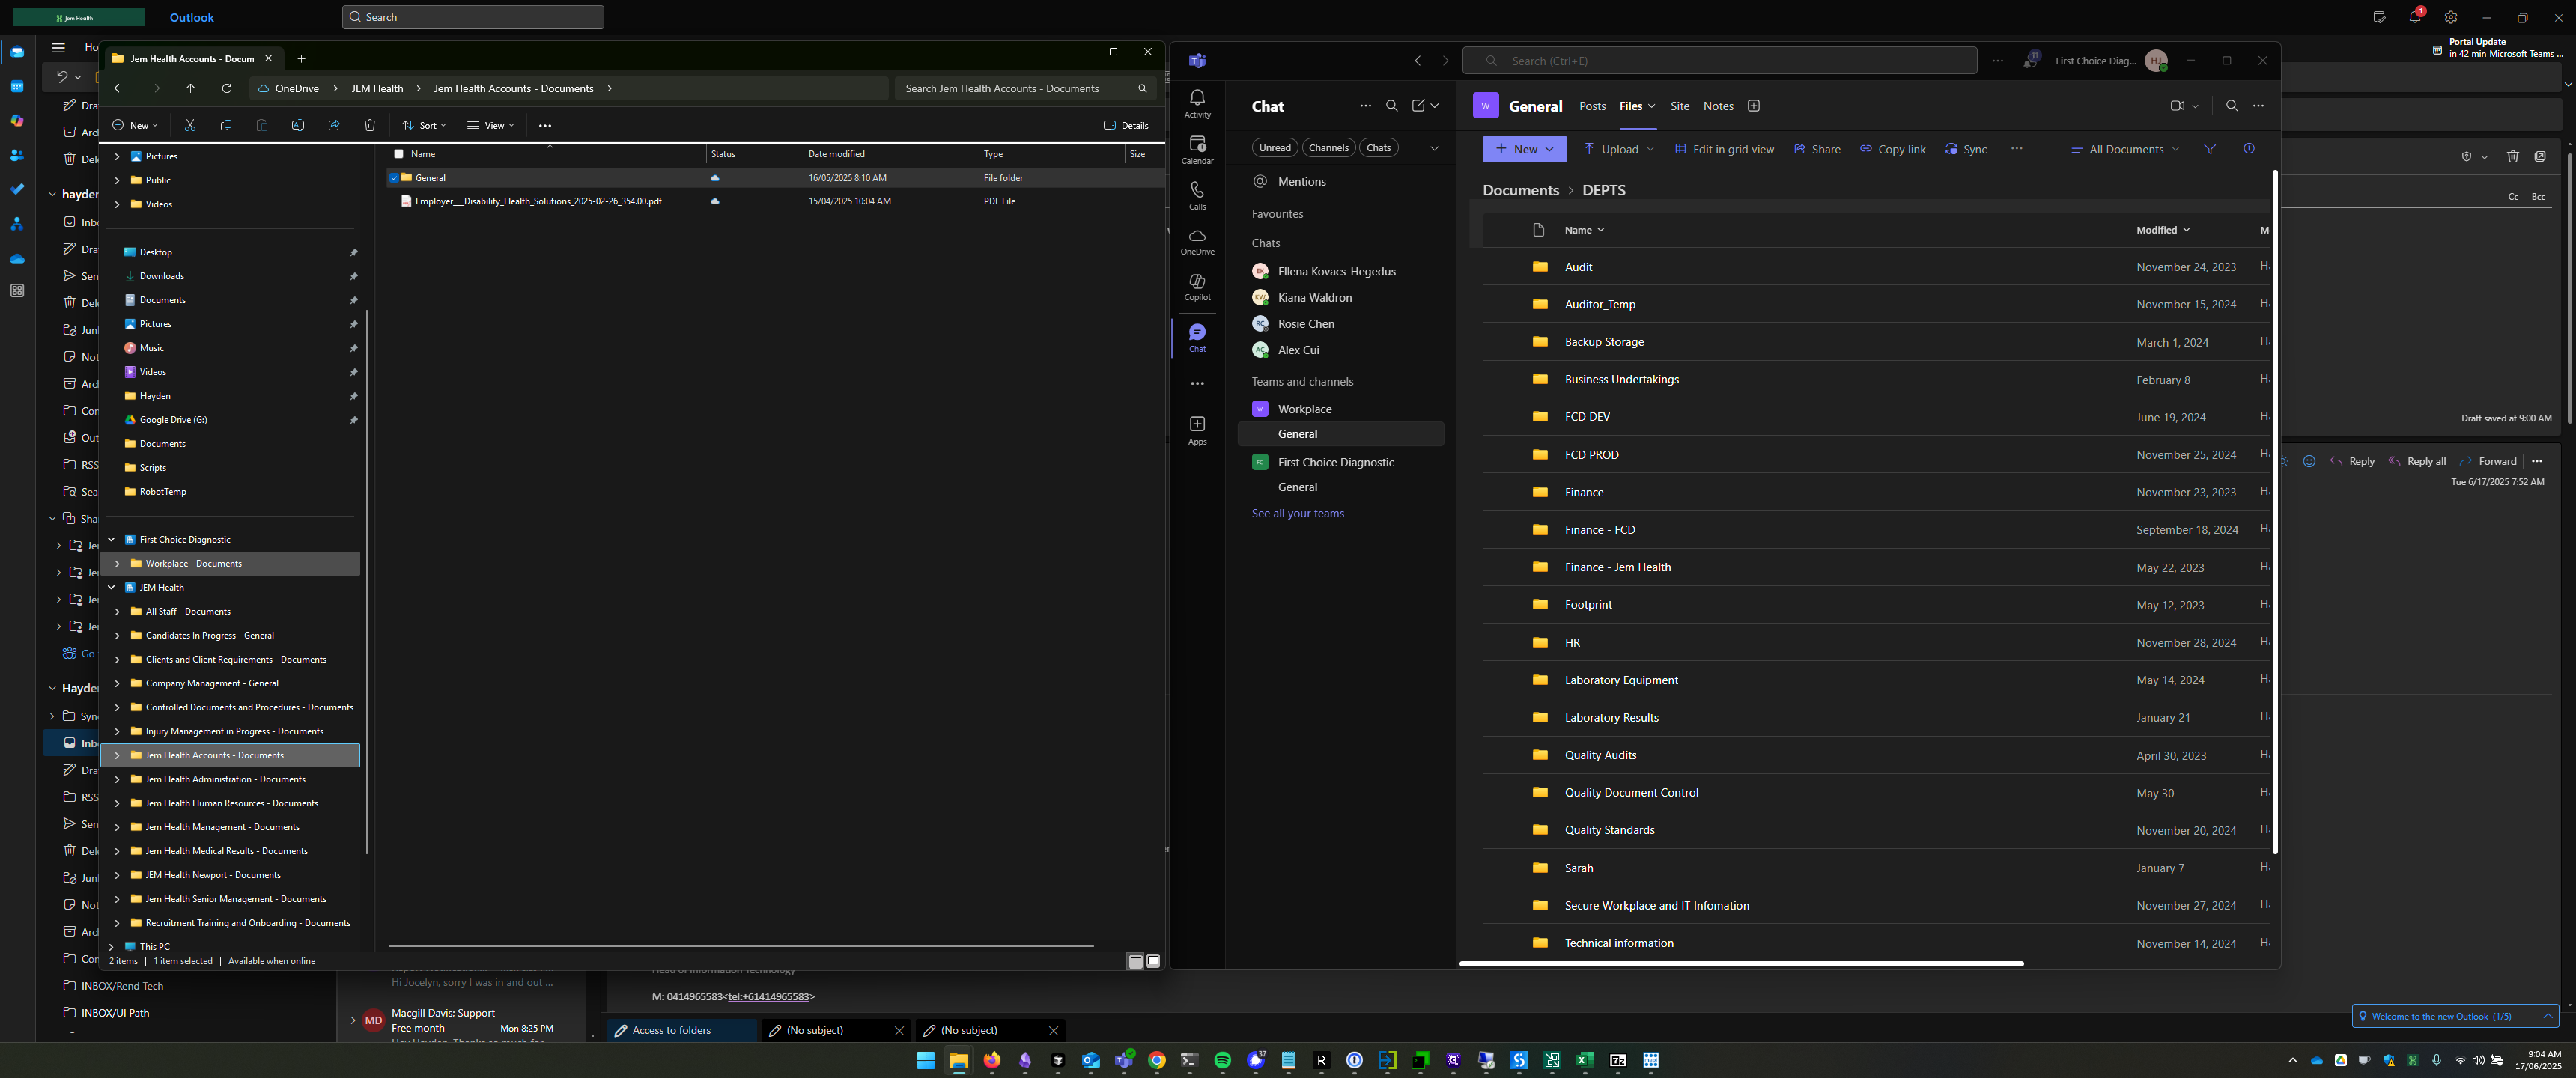
Task: Click Cut icon in File Explorer toolbar
Action: [x=190, y=125]
